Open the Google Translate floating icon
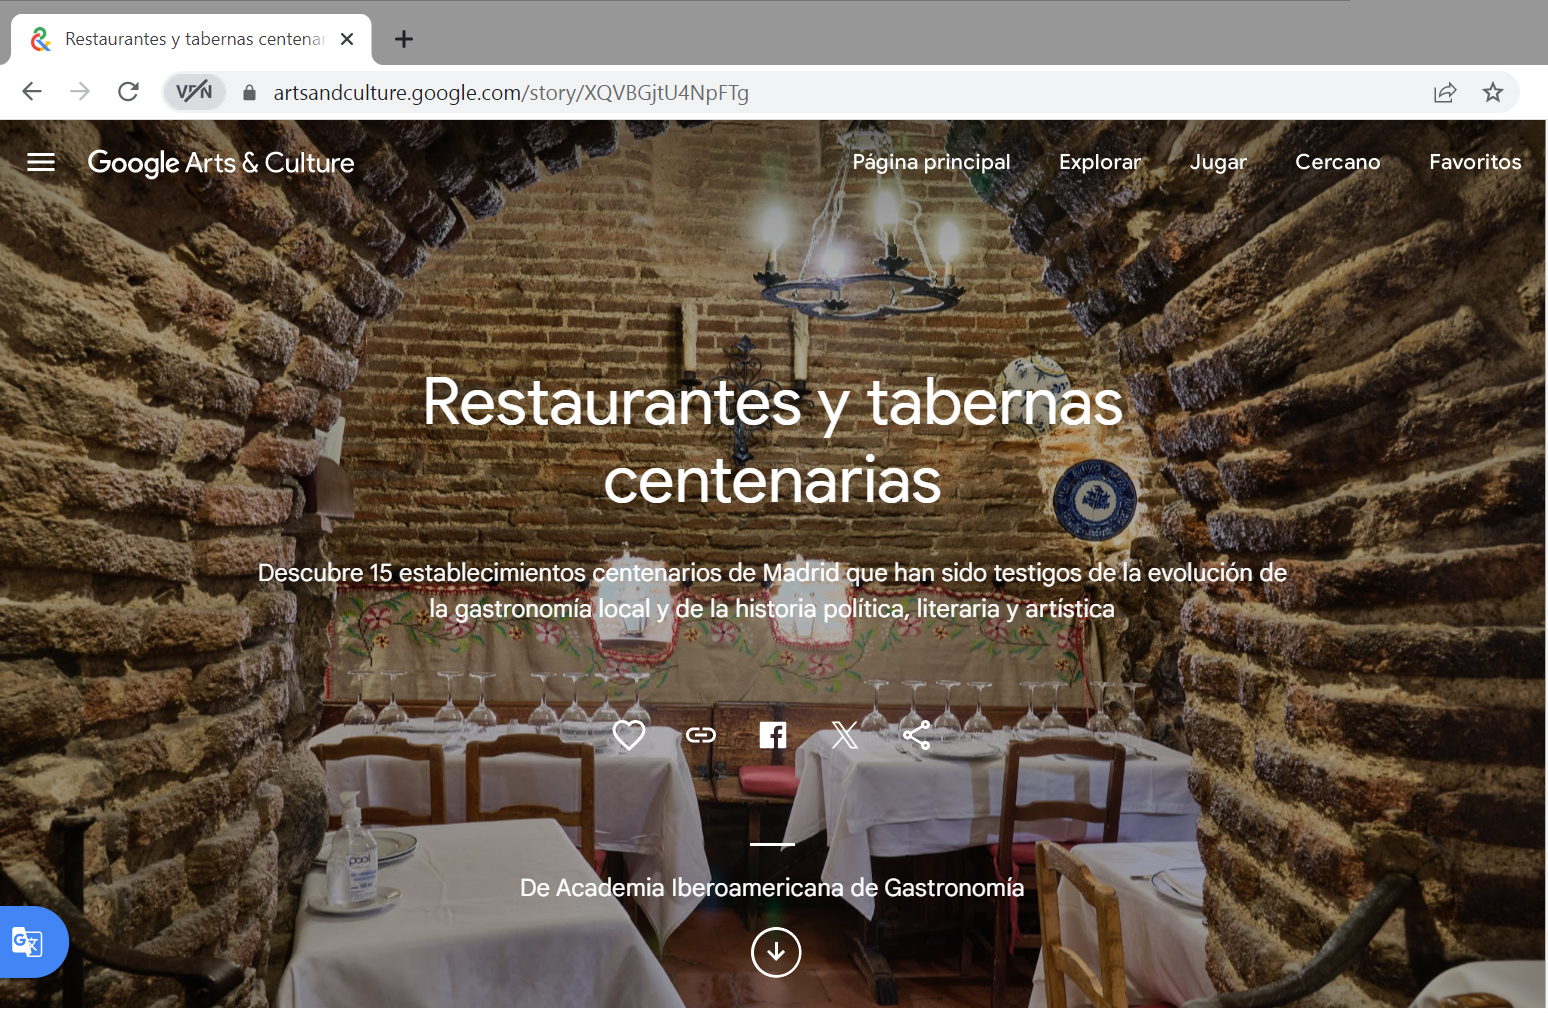Screen dimensions: 1548x1026 27,941
